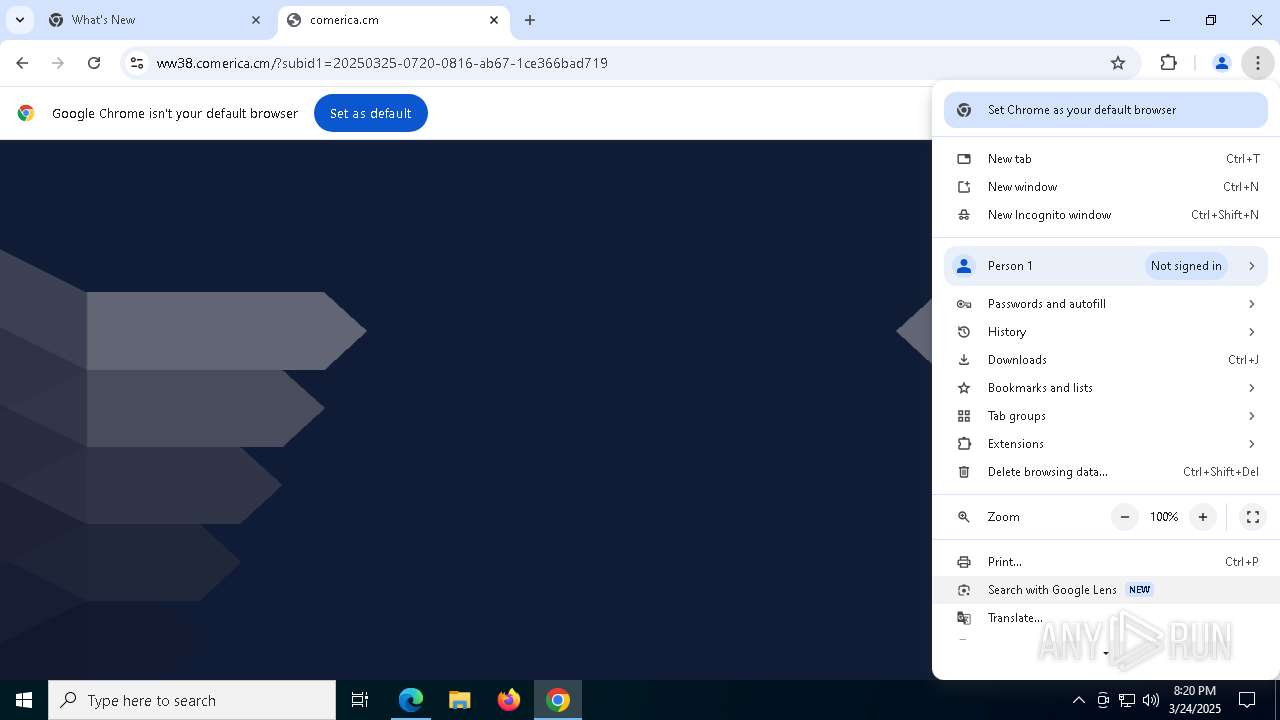Choose Search with Google Lens

(x=1106, y=590)
